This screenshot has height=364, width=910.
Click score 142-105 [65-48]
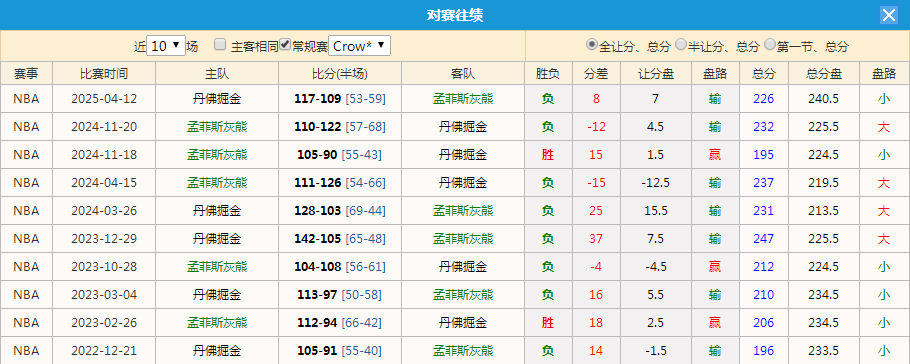click(x=340, y=238)
